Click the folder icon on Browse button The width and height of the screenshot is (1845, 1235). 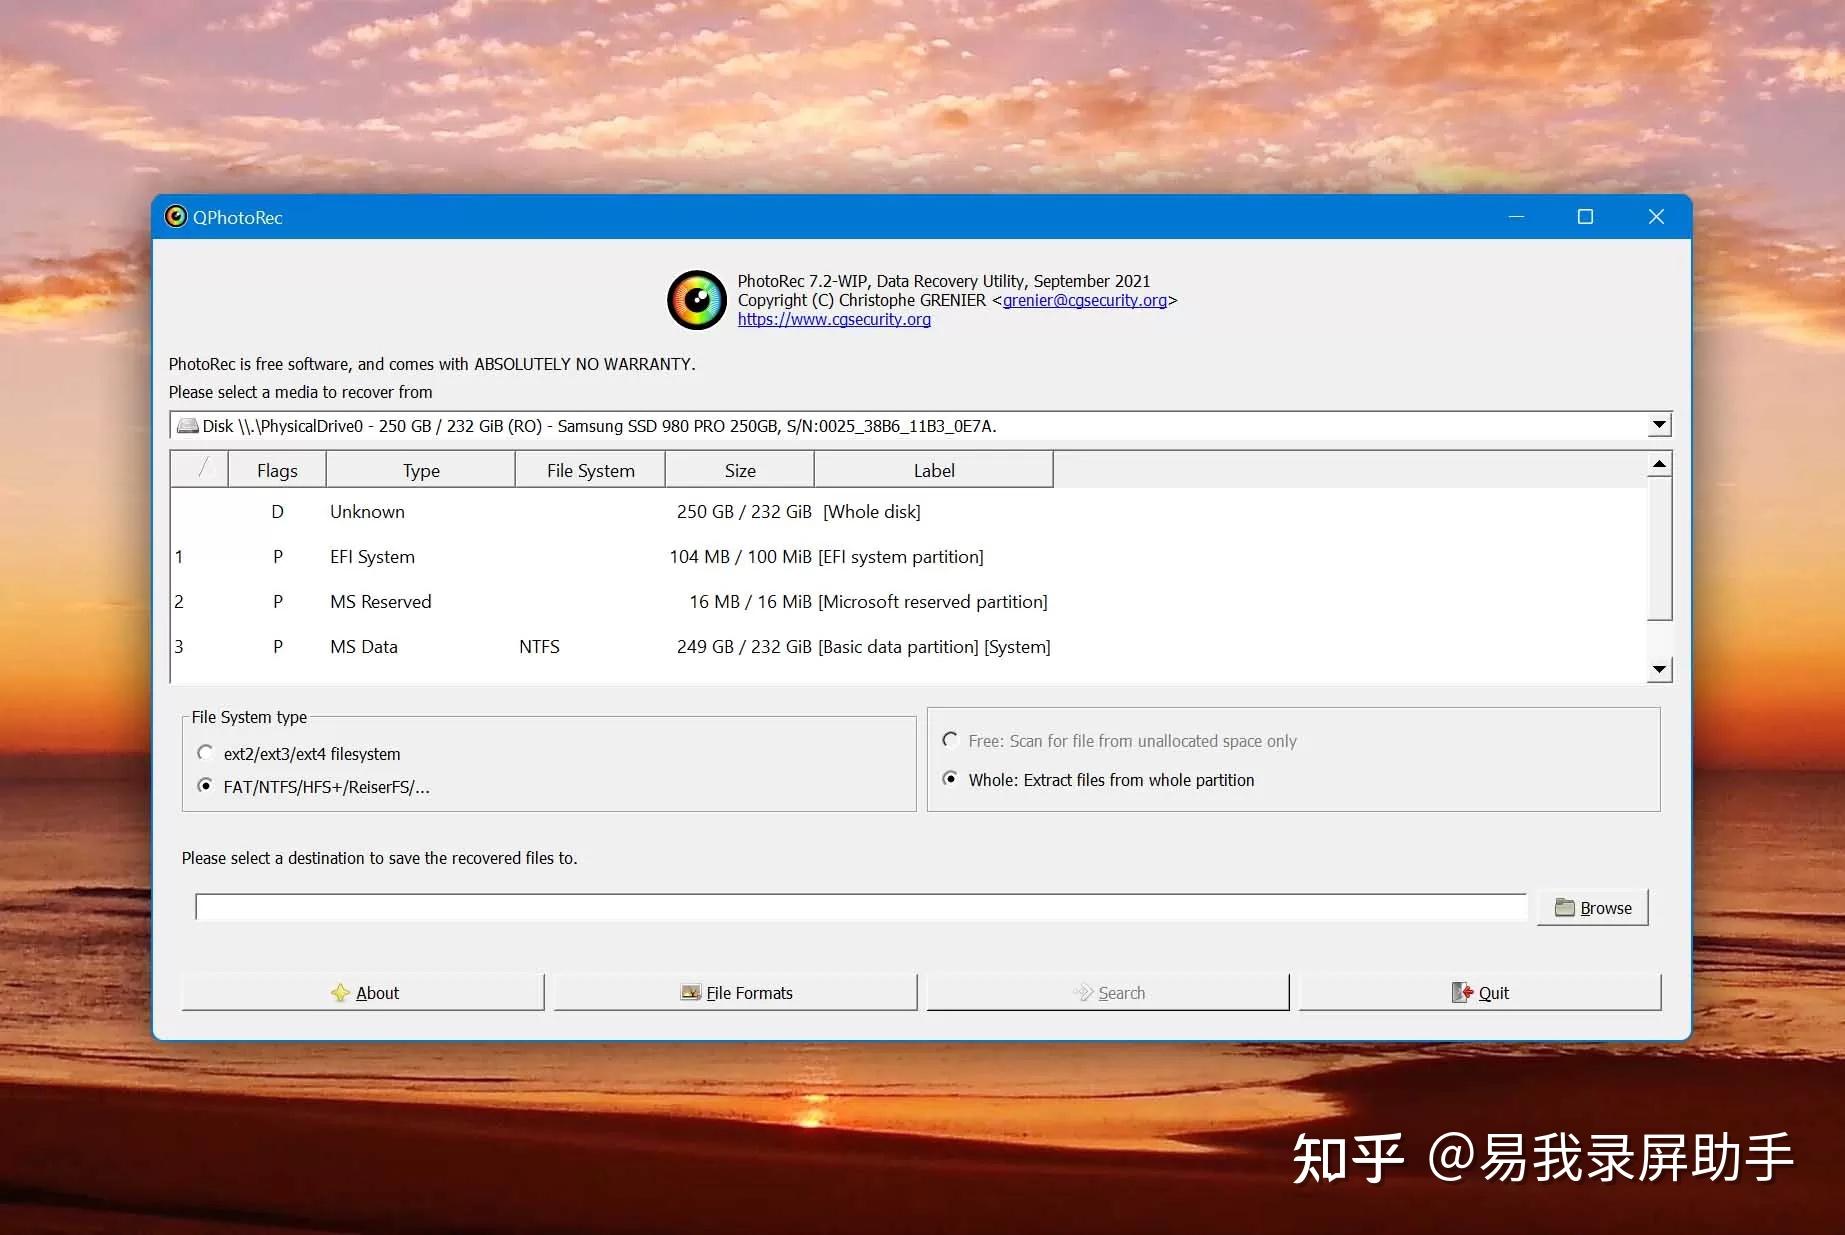tap(1565, 908)
